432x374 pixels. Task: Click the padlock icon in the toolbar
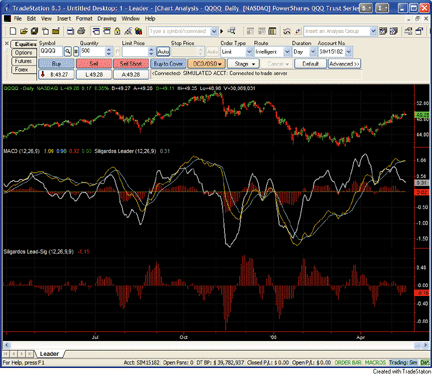click(117, 31)
